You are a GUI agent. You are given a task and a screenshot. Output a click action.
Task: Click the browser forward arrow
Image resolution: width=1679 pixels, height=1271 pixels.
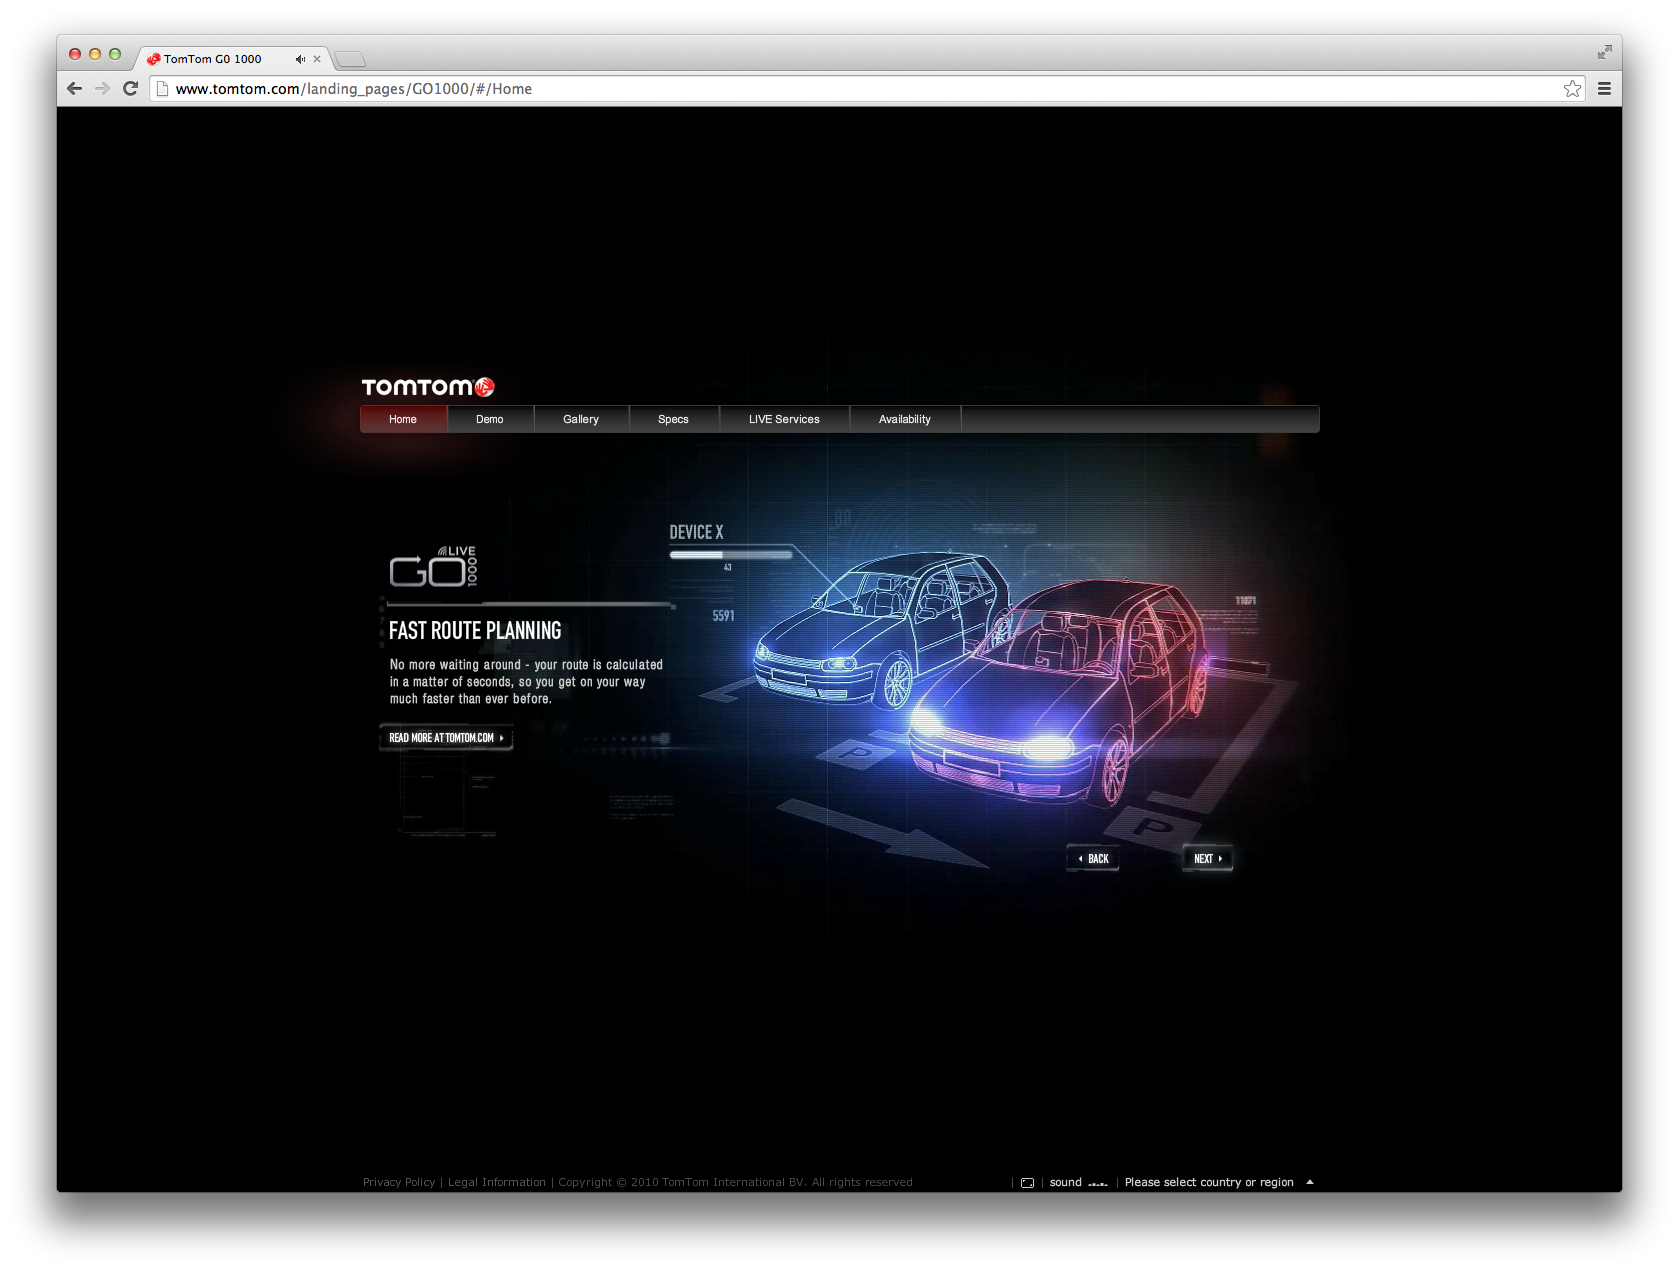[102, 89]
